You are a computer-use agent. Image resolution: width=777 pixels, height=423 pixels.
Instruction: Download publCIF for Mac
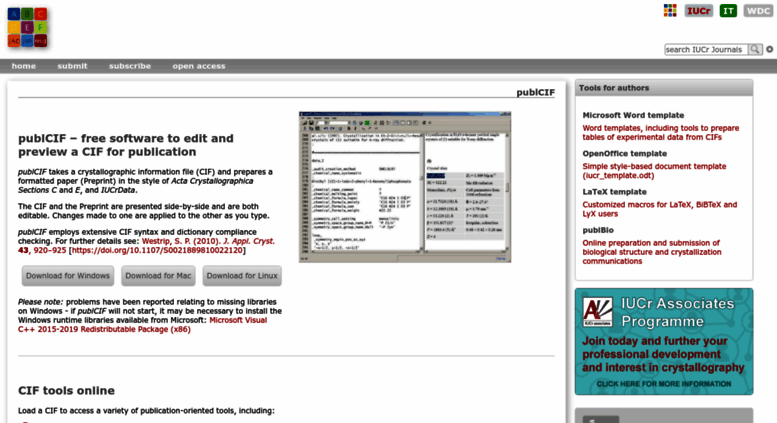point(158,276)
